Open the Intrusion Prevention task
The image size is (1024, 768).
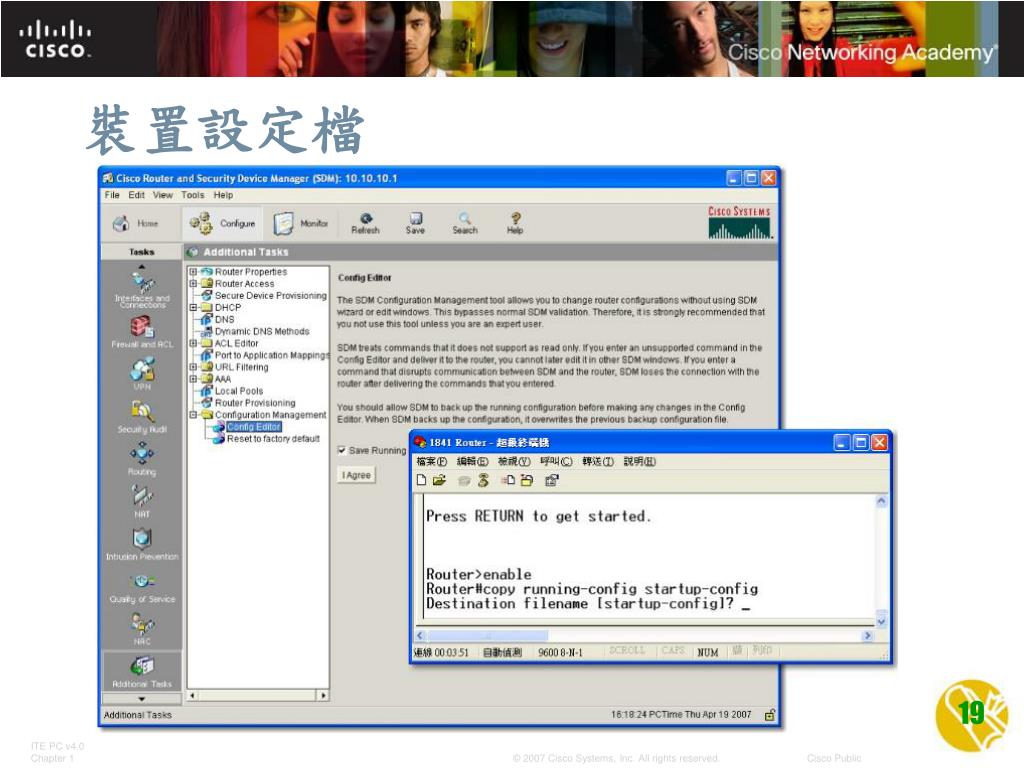click(142, 545)
